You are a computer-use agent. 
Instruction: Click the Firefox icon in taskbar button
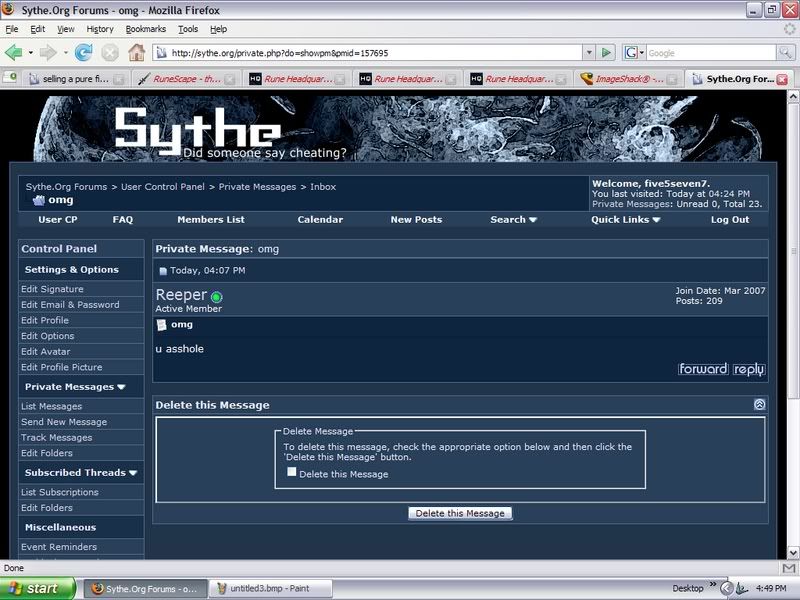point(97,588)
